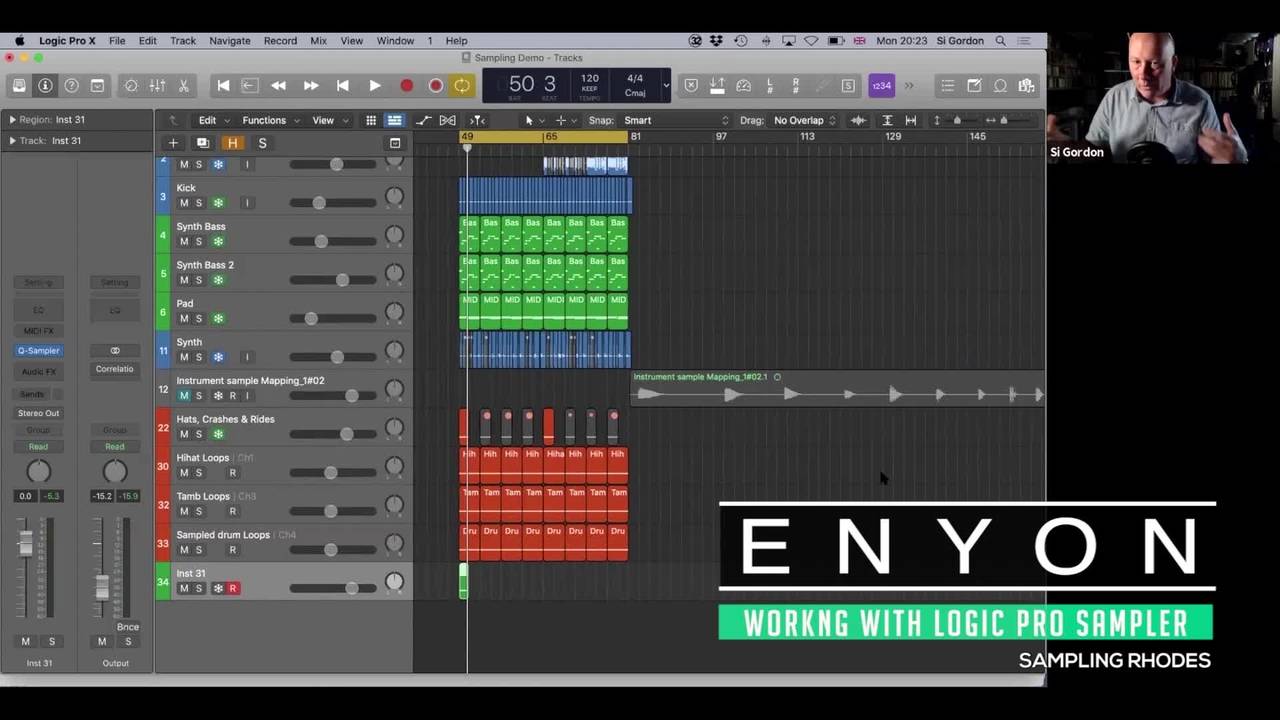Expand the Region: Inst 31 disclosure triangle
The image size is (1280, 720).
pyautogui.click(x=12, y=119)
